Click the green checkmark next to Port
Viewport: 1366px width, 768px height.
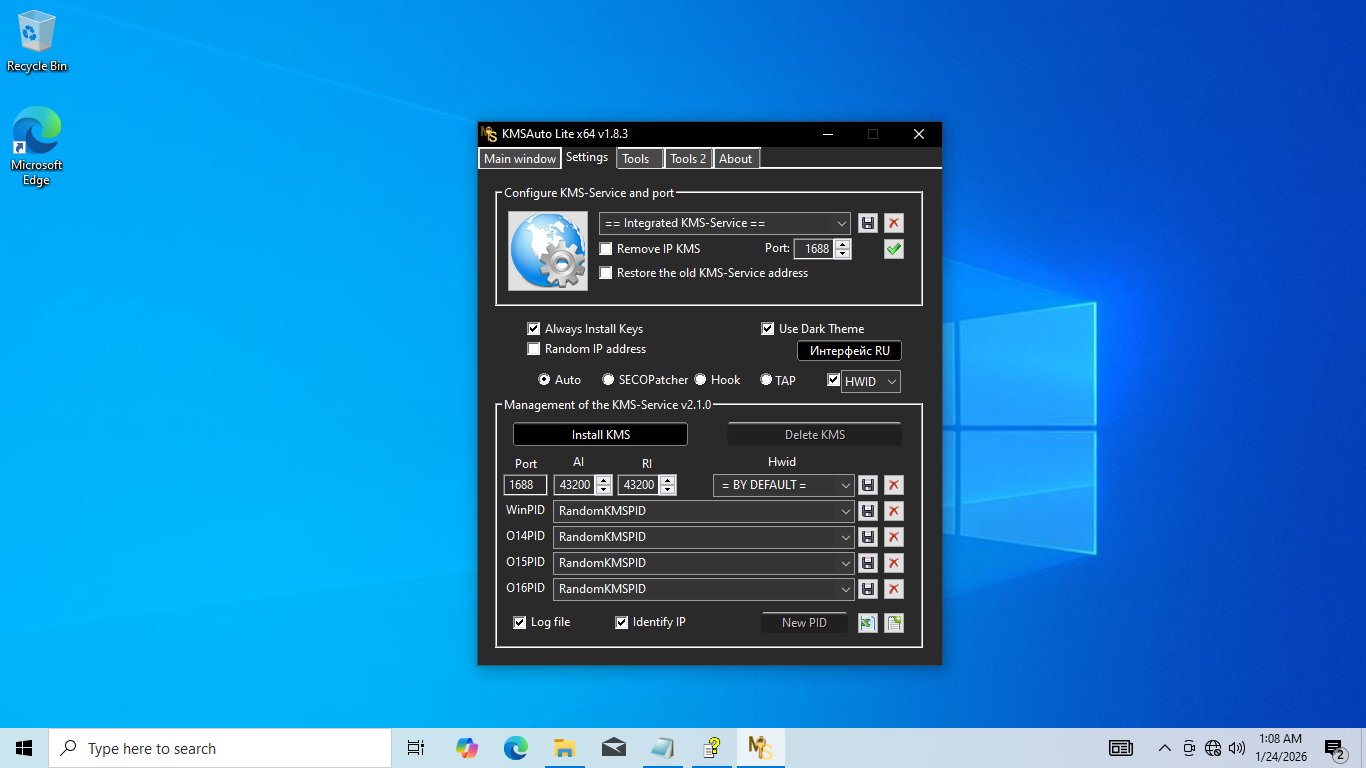[894, 249]
